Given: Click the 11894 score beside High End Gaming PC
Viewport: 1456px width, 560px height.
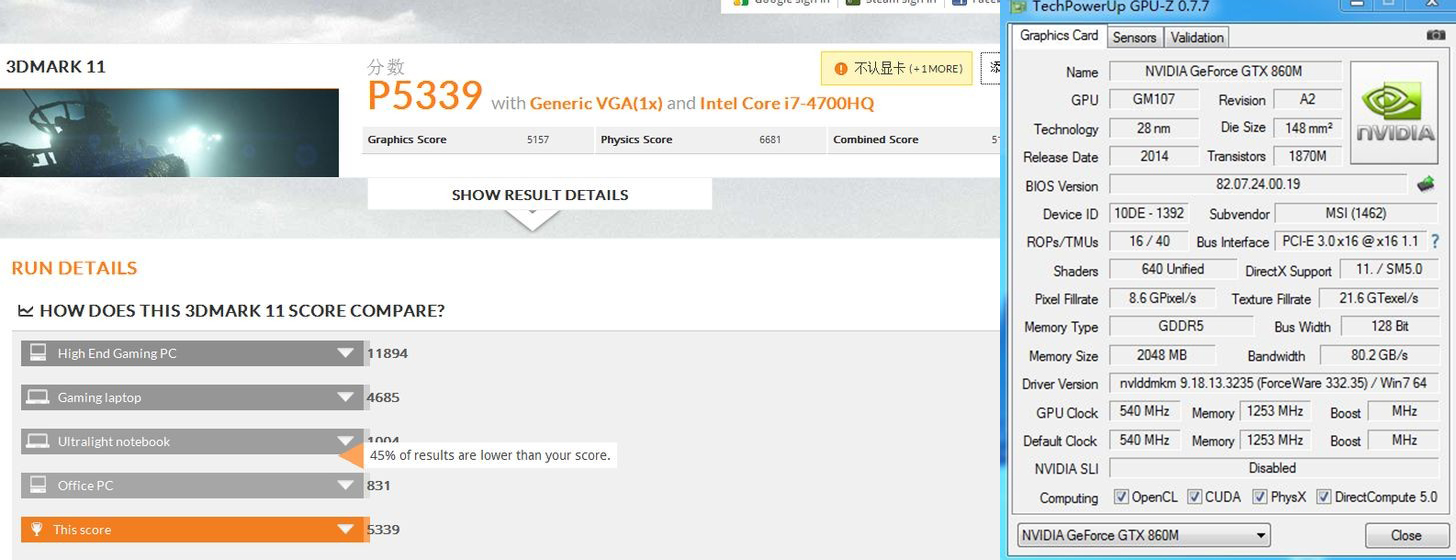Looking at the screenshot, I should 387,353.
